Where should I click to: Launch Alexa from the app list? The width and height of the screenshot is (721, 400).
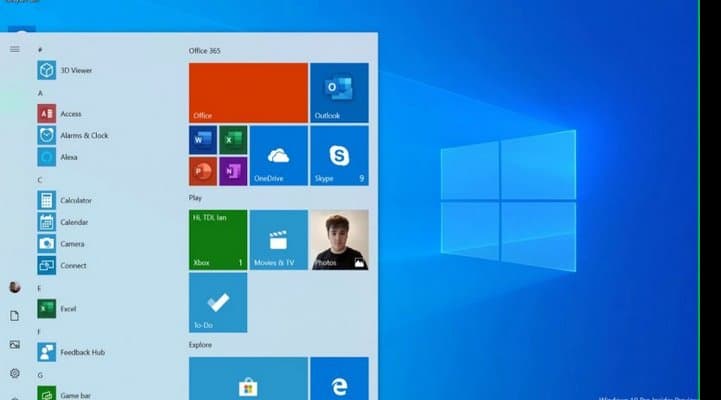(57, 157)
